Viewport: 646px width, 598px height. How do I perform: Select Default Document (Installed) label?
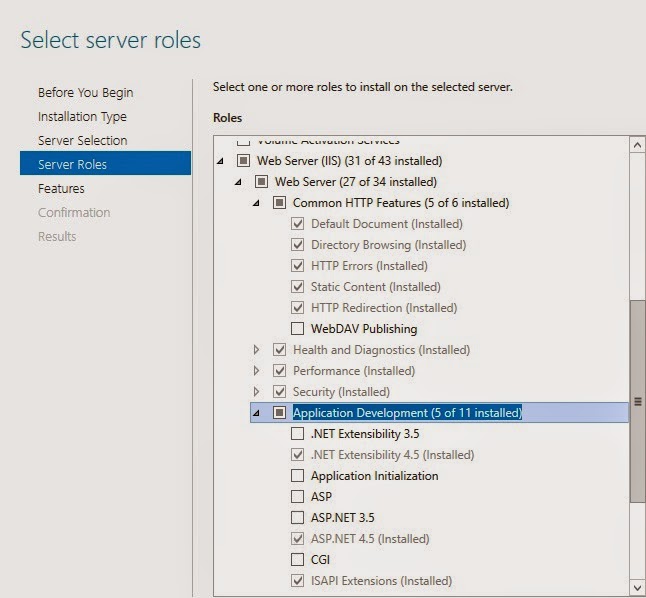(386, 224)
